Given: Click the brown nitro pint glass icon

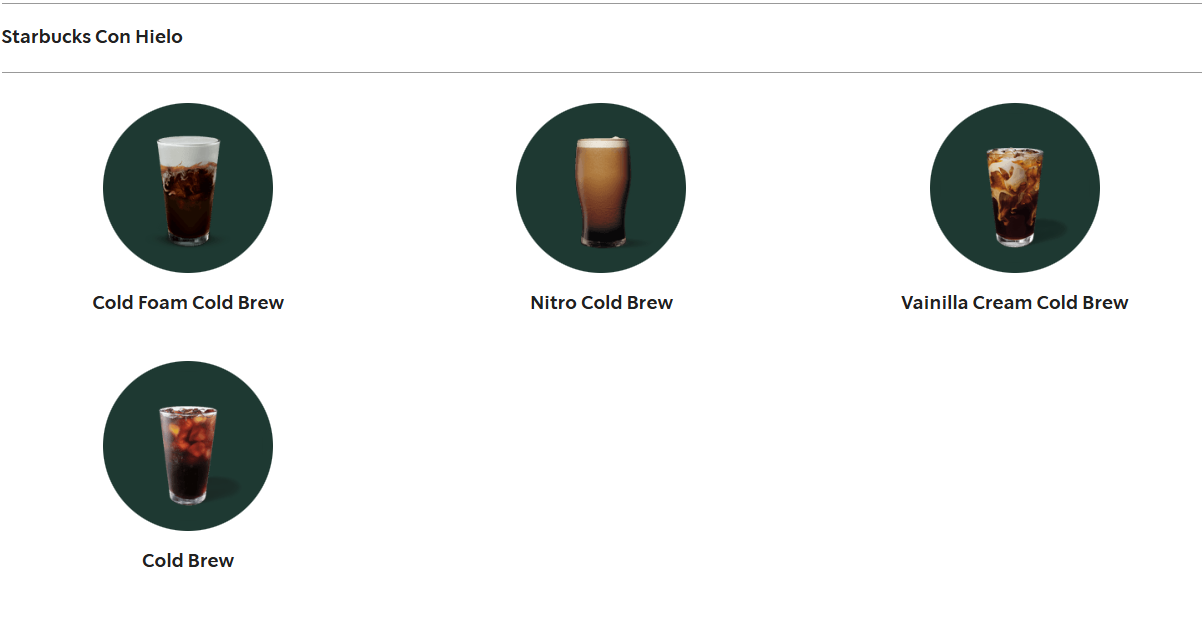Looking at the screenshot, I should coord(601,192).
